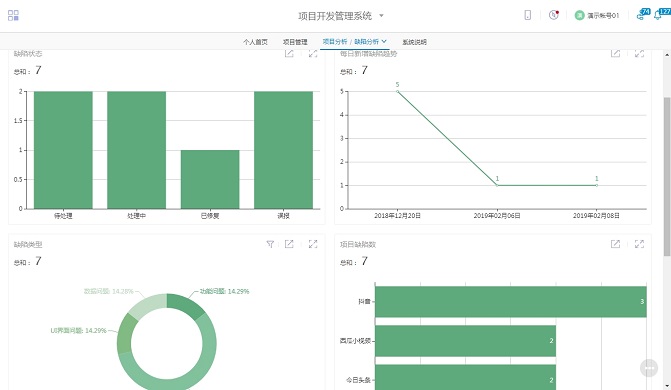The image size is (671, 390).
Task: Open the clock icon with red dot
Action: [554, 15]
